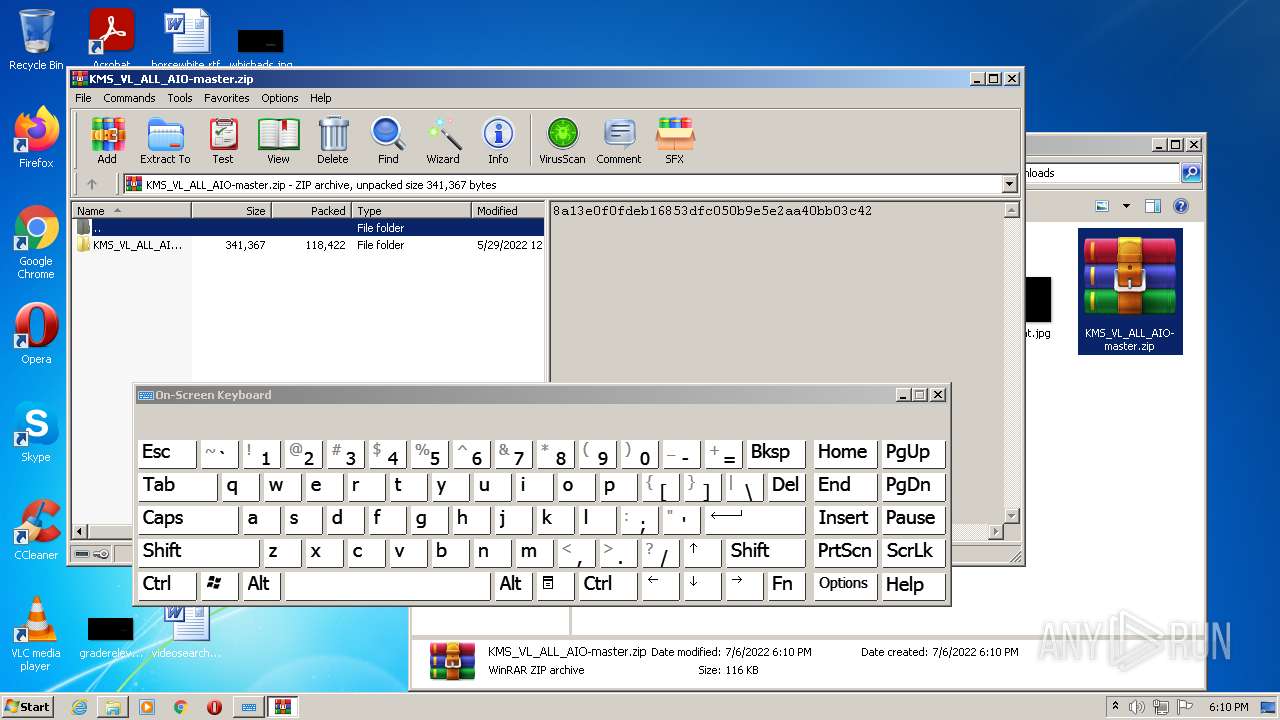Click the context menu key on keyboard
This screenshot has width=1280, height=720.
tap(555, 585)
